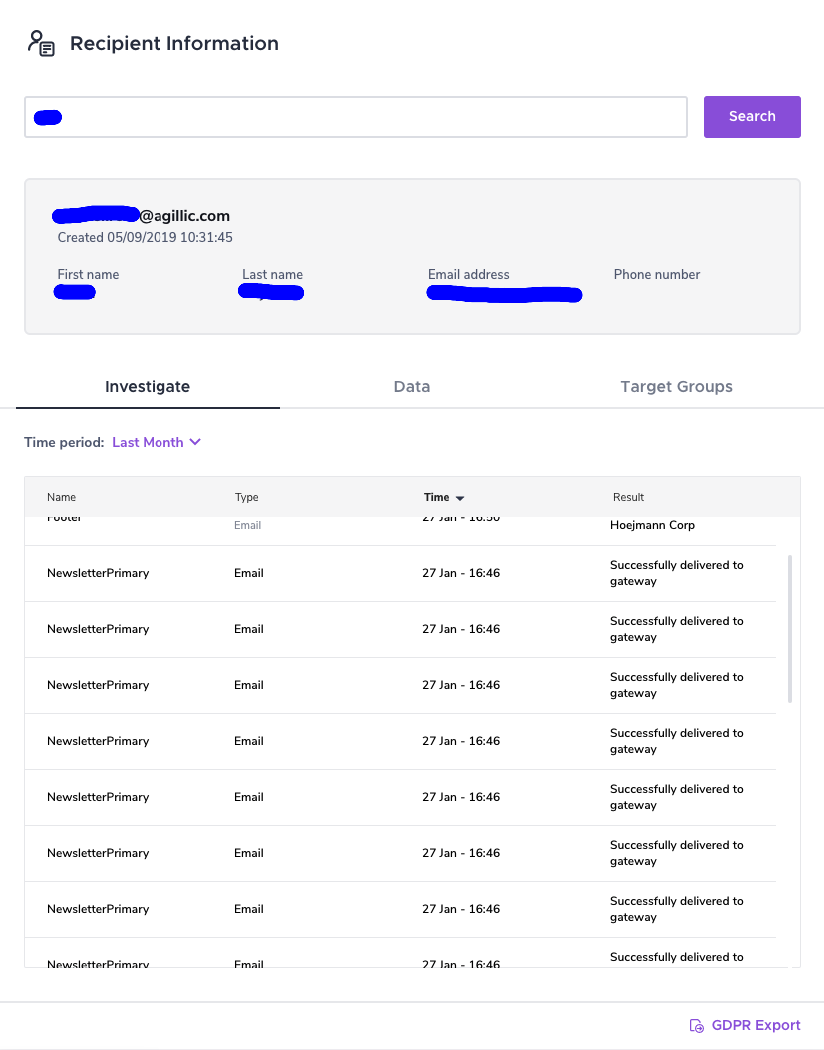Image resolution: width=824 pixels, height=1050 pixels.
Task: Open the Last Month time period dropdown
Action: pos(148,442)
